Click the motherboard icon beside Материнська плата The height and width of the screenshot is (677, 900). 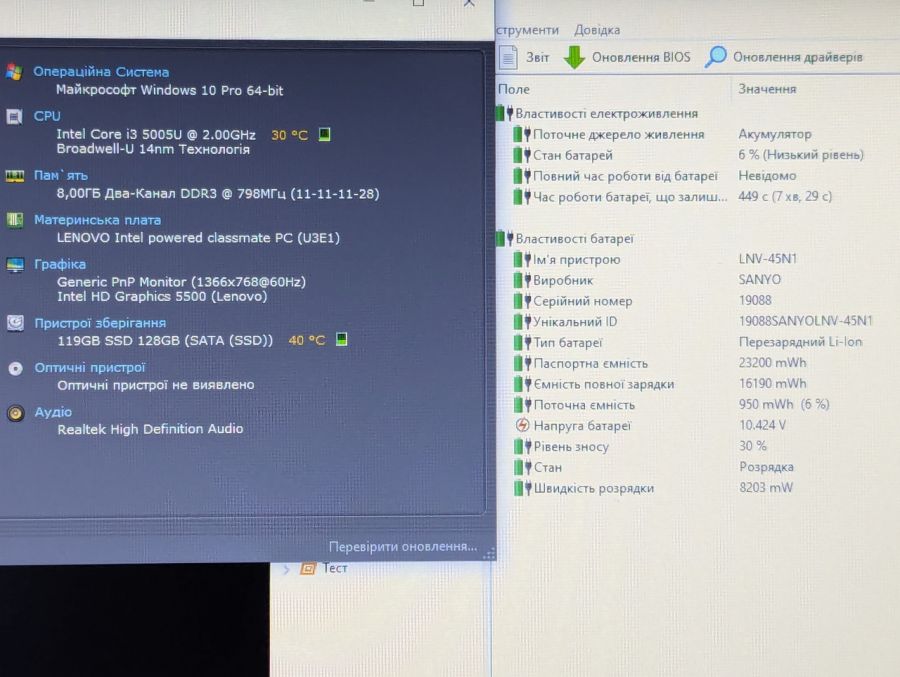15,220
